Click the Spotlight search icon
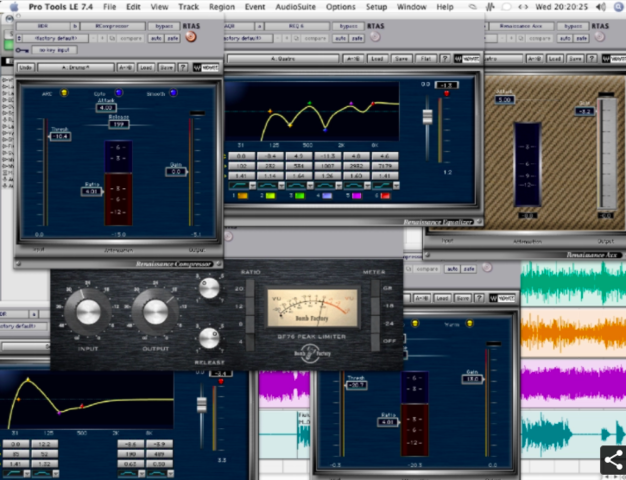 pos(619,7)
